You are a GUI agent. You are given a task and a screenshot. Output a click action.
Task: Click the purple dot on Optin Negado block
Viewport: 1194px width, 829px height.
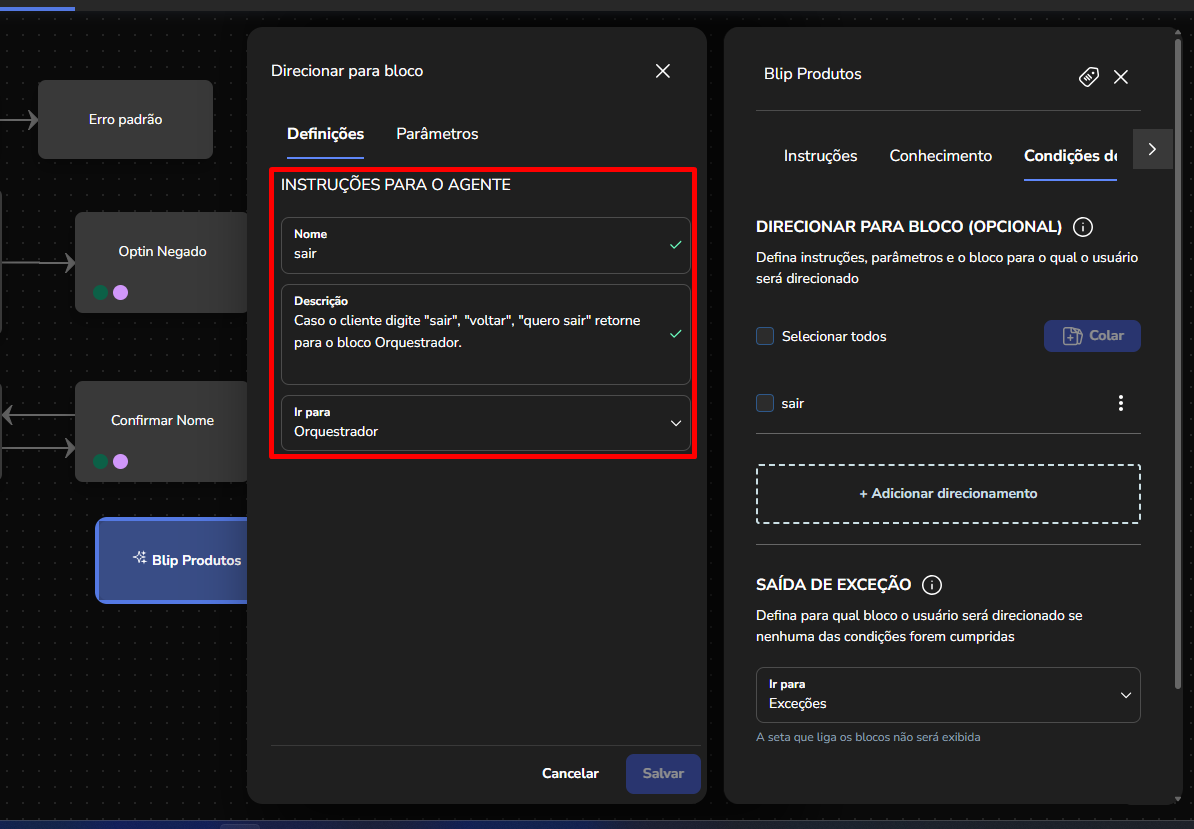coord(121,293)
